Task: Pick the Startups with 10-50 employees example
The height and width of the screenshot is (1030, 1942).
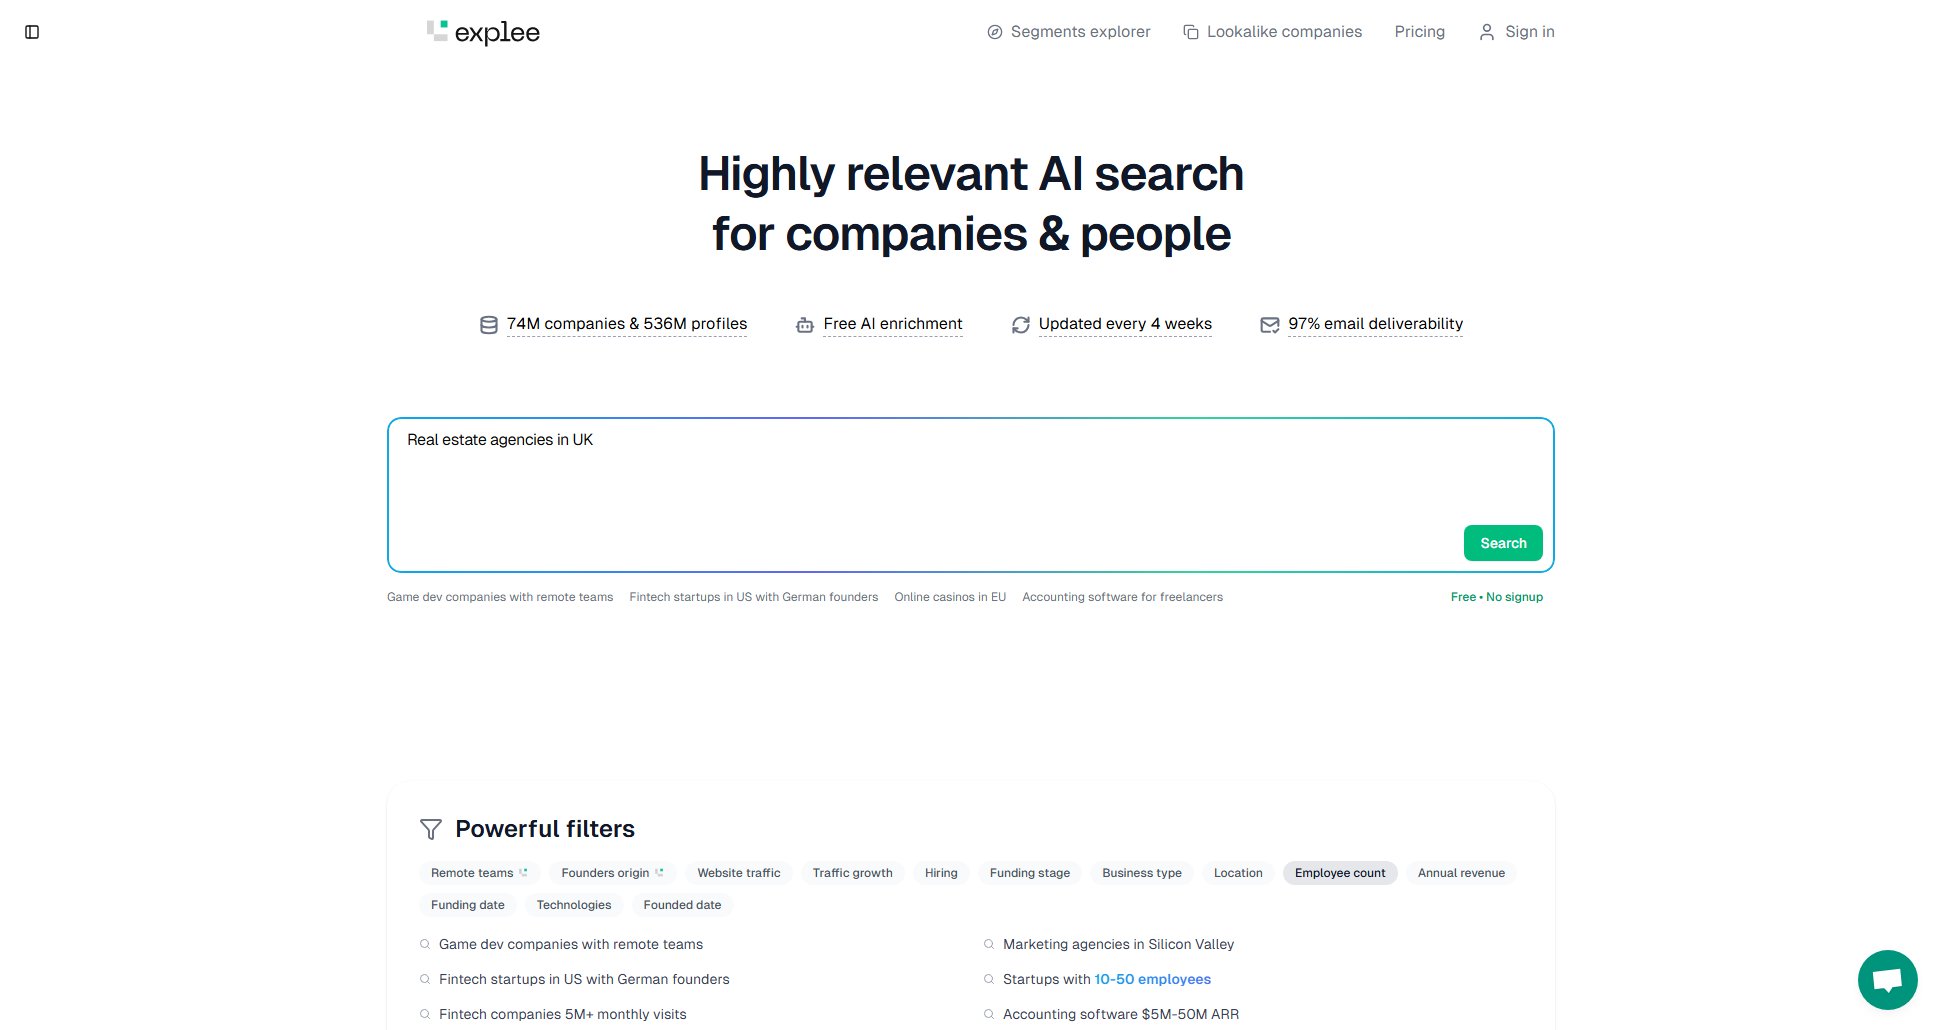Action: click(1106, 979)
